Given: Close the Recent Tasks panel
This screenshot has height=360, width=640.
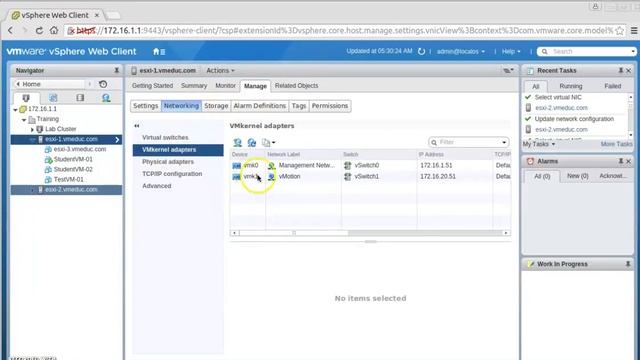Looking at the screenshot, I should click(x=629, y=71).
